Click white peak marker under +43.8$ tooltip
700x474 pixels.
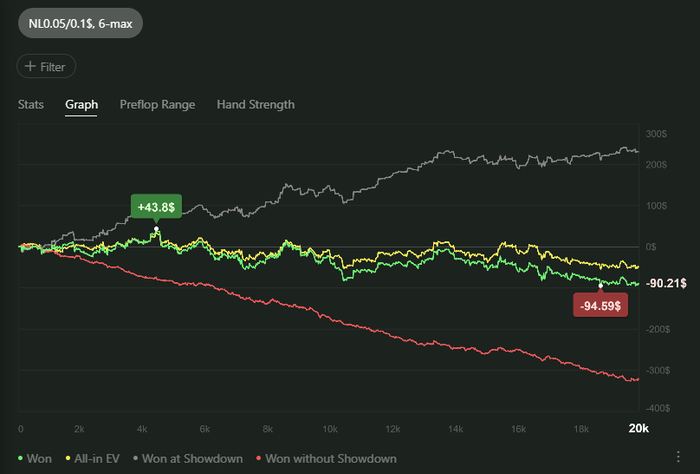tap(157, 229)
